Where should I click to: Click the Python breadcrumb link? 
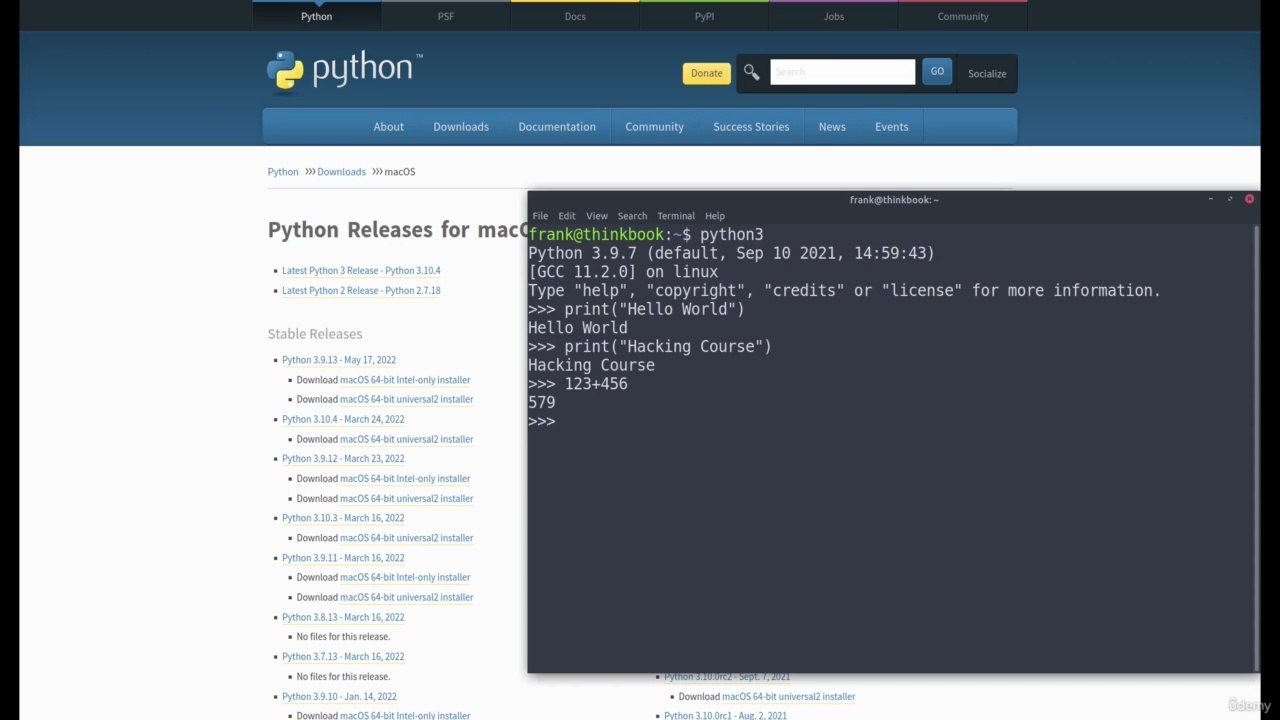283,172
